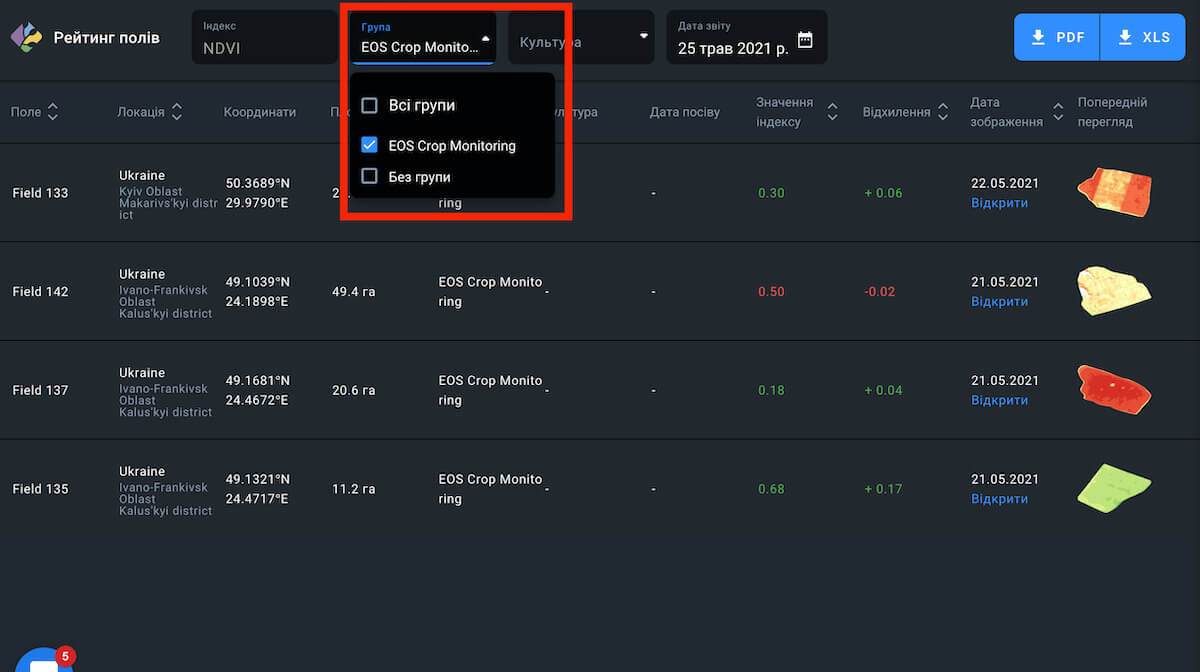Screen dimensions: 1200x672
Task: Open the chat widget with 5 notifications
Action: [x=45, y=663]
